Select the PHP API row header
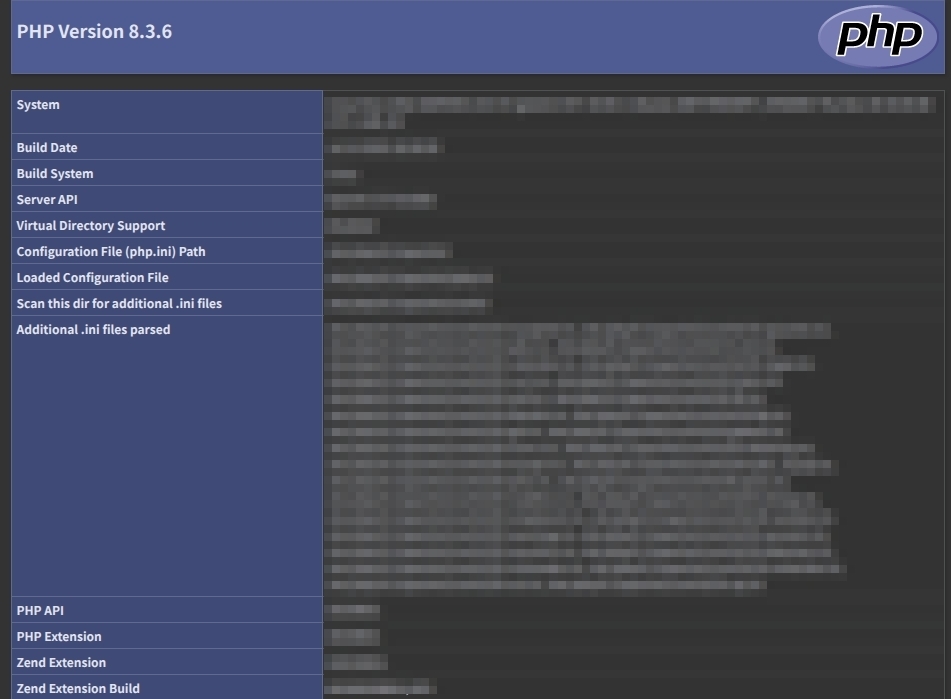 tap(38, 610)
